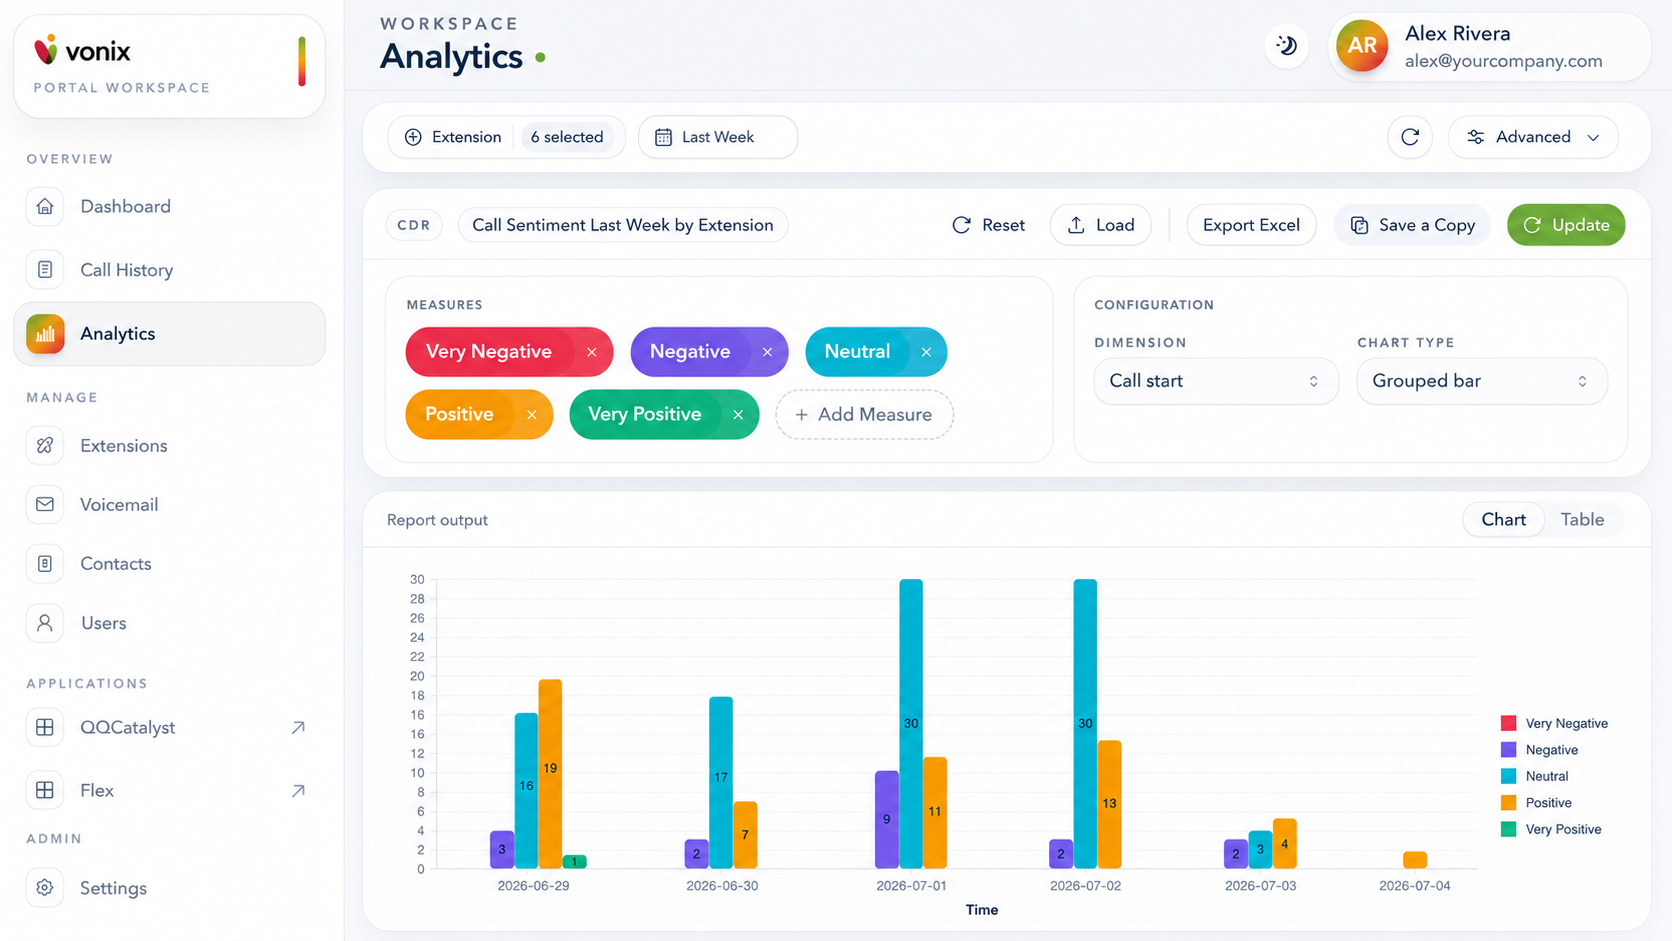Click the Very Positive bar labeled 1
The image size is (1672, 941).
tap(574, 862)
